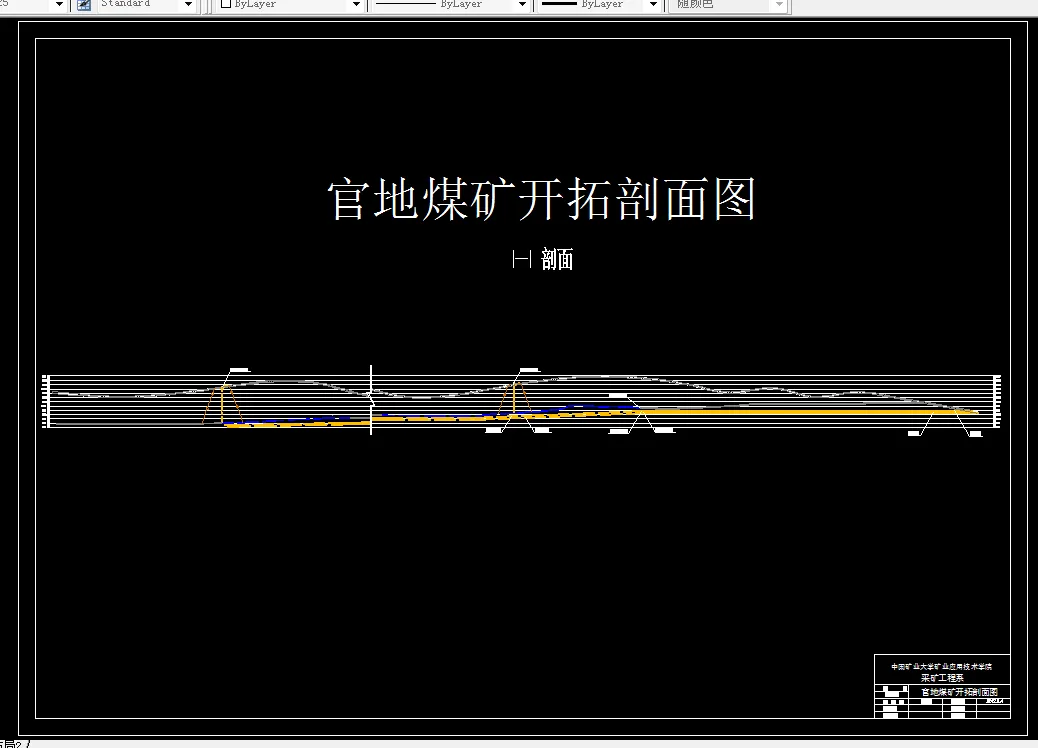Open the layer control dropdown
The width and height of the screenshot is (1038, 748).
(x=58, y=5)
